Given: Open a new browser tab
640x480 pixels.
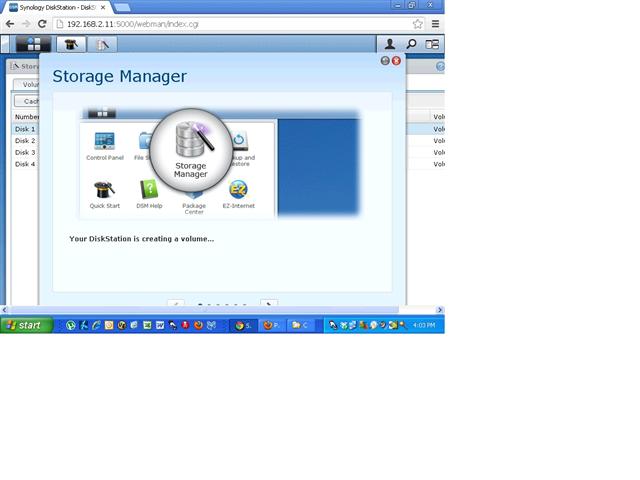Looking at the screenshot, I should 122,7.
